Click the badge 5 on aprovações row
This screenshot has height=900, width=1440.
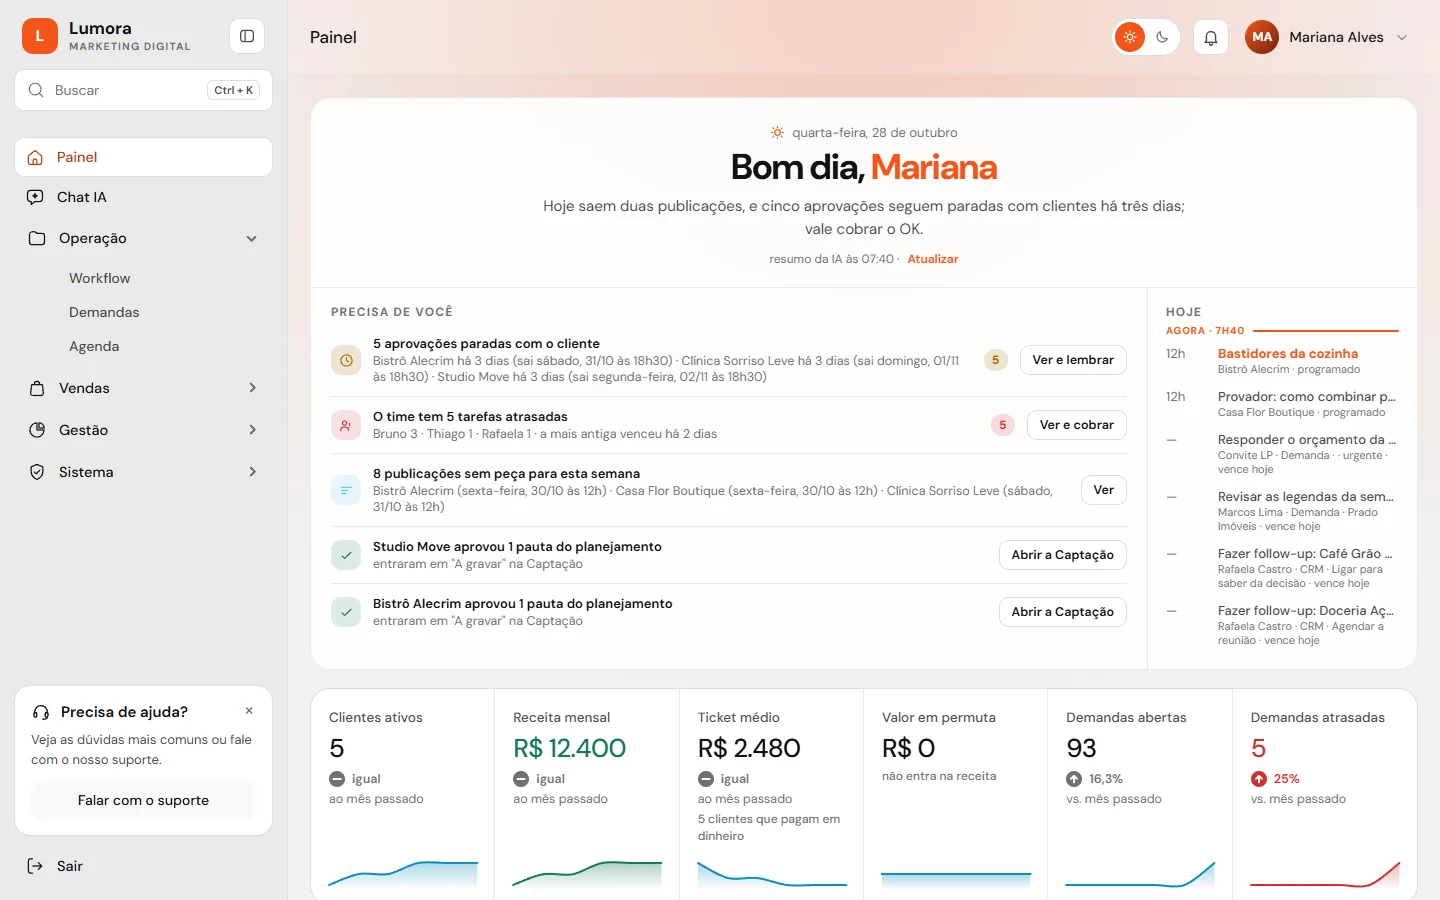[x=995, y=360]
